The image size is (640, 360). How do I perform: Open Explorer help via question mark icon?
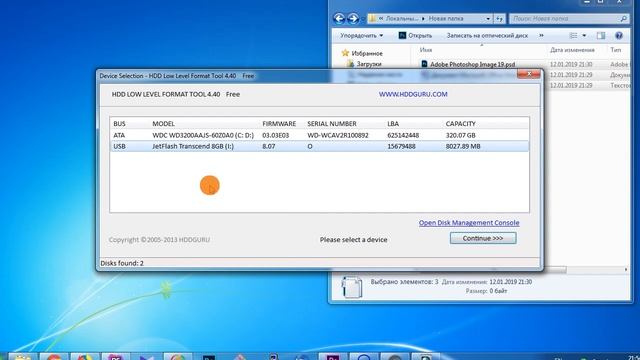(x=619, y=36)
